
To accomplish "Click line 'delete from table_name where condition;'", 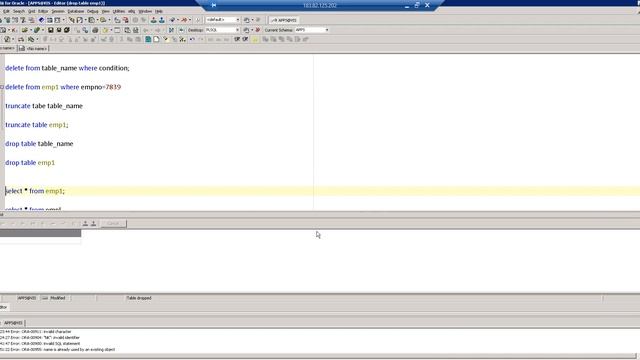I will [67, 68].
